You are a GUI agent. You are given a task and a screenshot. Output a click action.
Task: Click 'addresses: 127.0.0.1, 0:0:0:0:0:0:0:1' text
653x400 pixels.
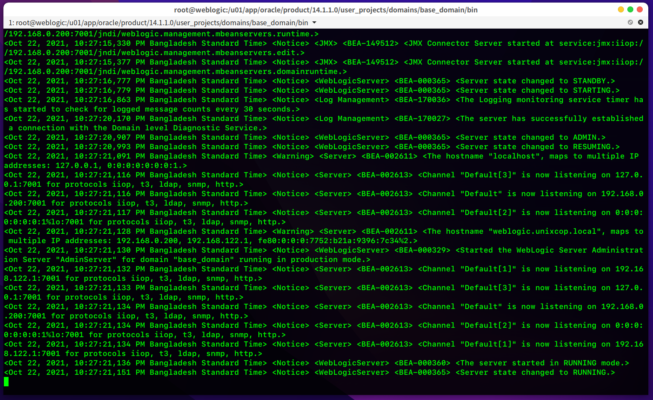click(91, 166)
